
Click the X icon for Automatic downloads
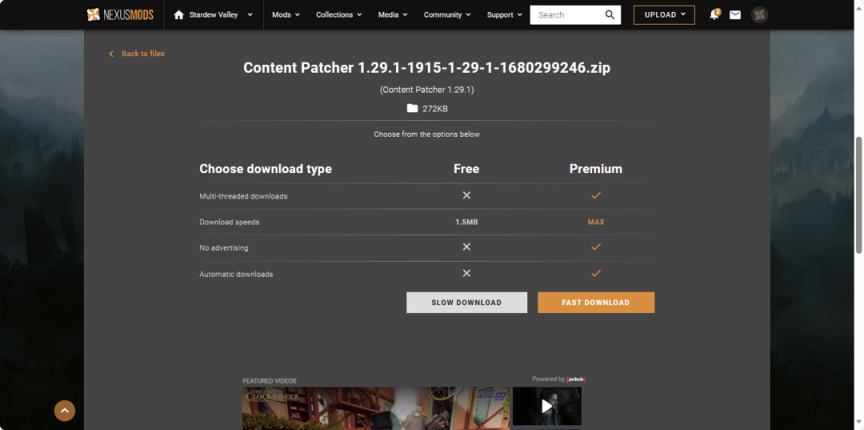(466, 273)
